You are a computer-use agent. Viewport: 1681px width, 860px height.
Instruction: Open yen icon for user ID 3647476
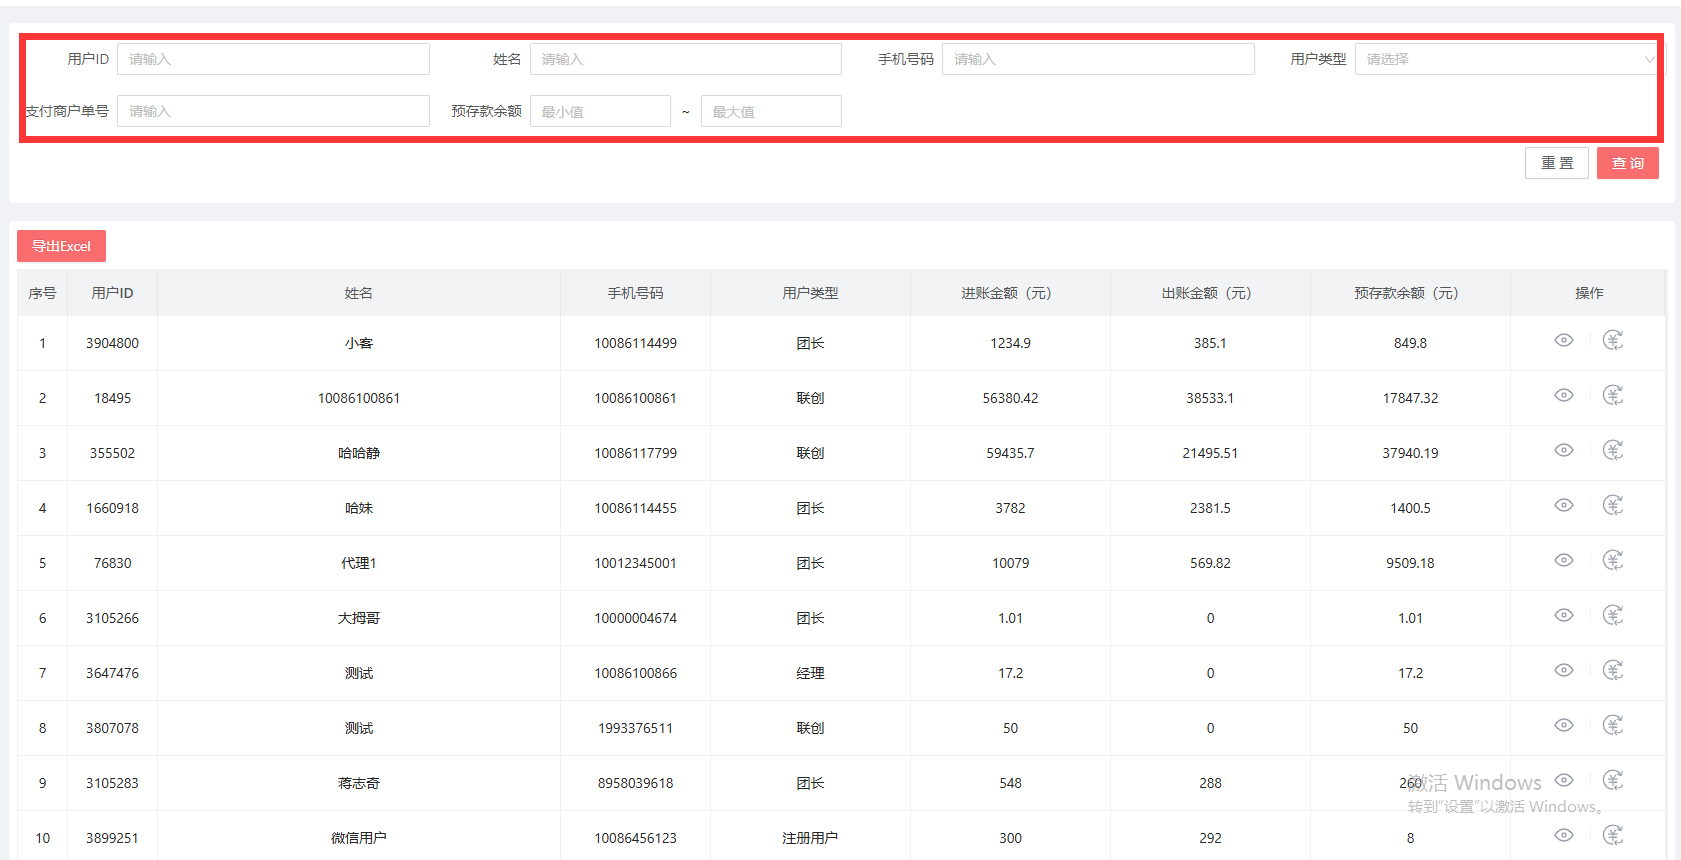coord(1613,670)
